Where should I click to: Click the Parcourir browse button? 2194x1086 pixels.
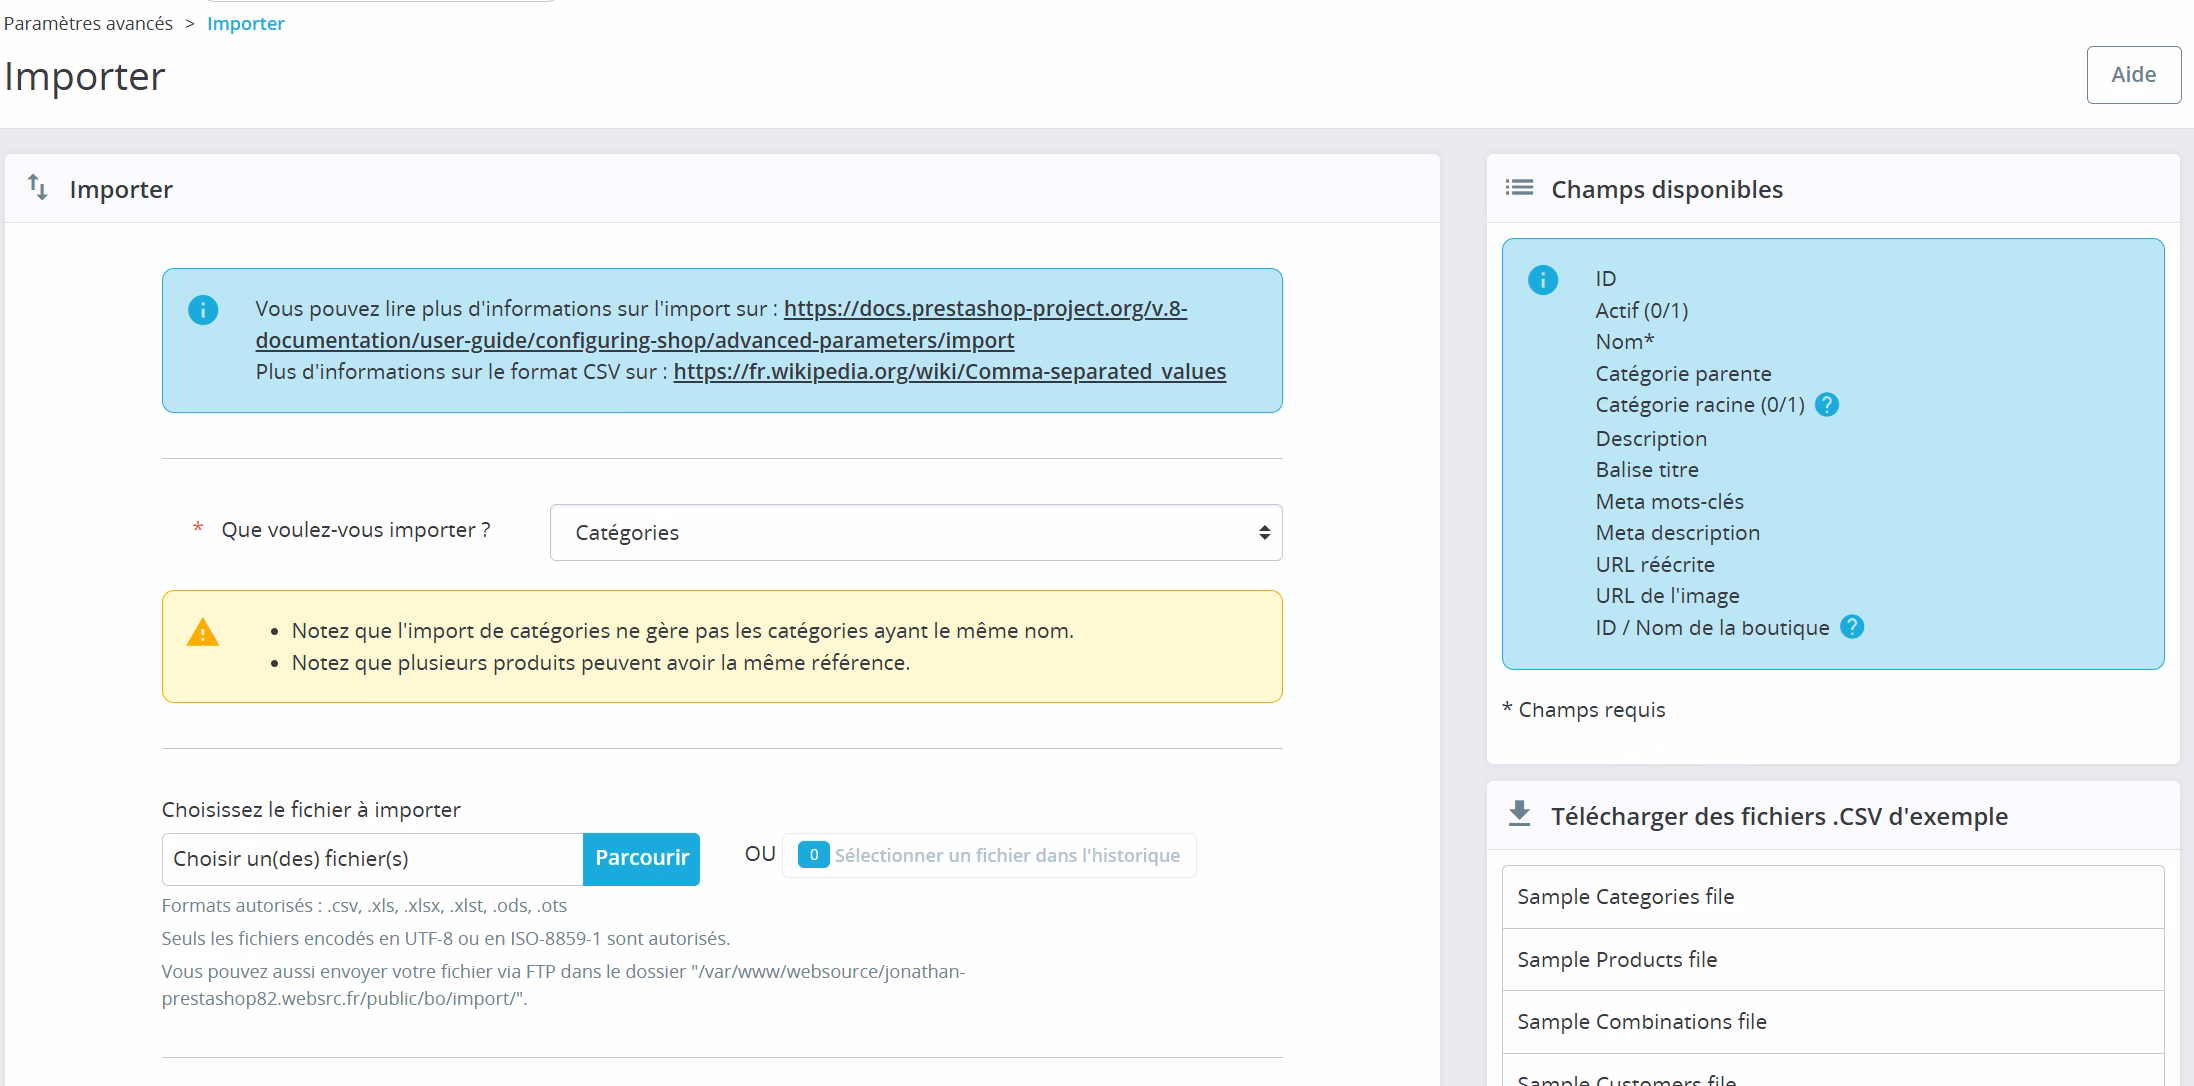(642, 858)
